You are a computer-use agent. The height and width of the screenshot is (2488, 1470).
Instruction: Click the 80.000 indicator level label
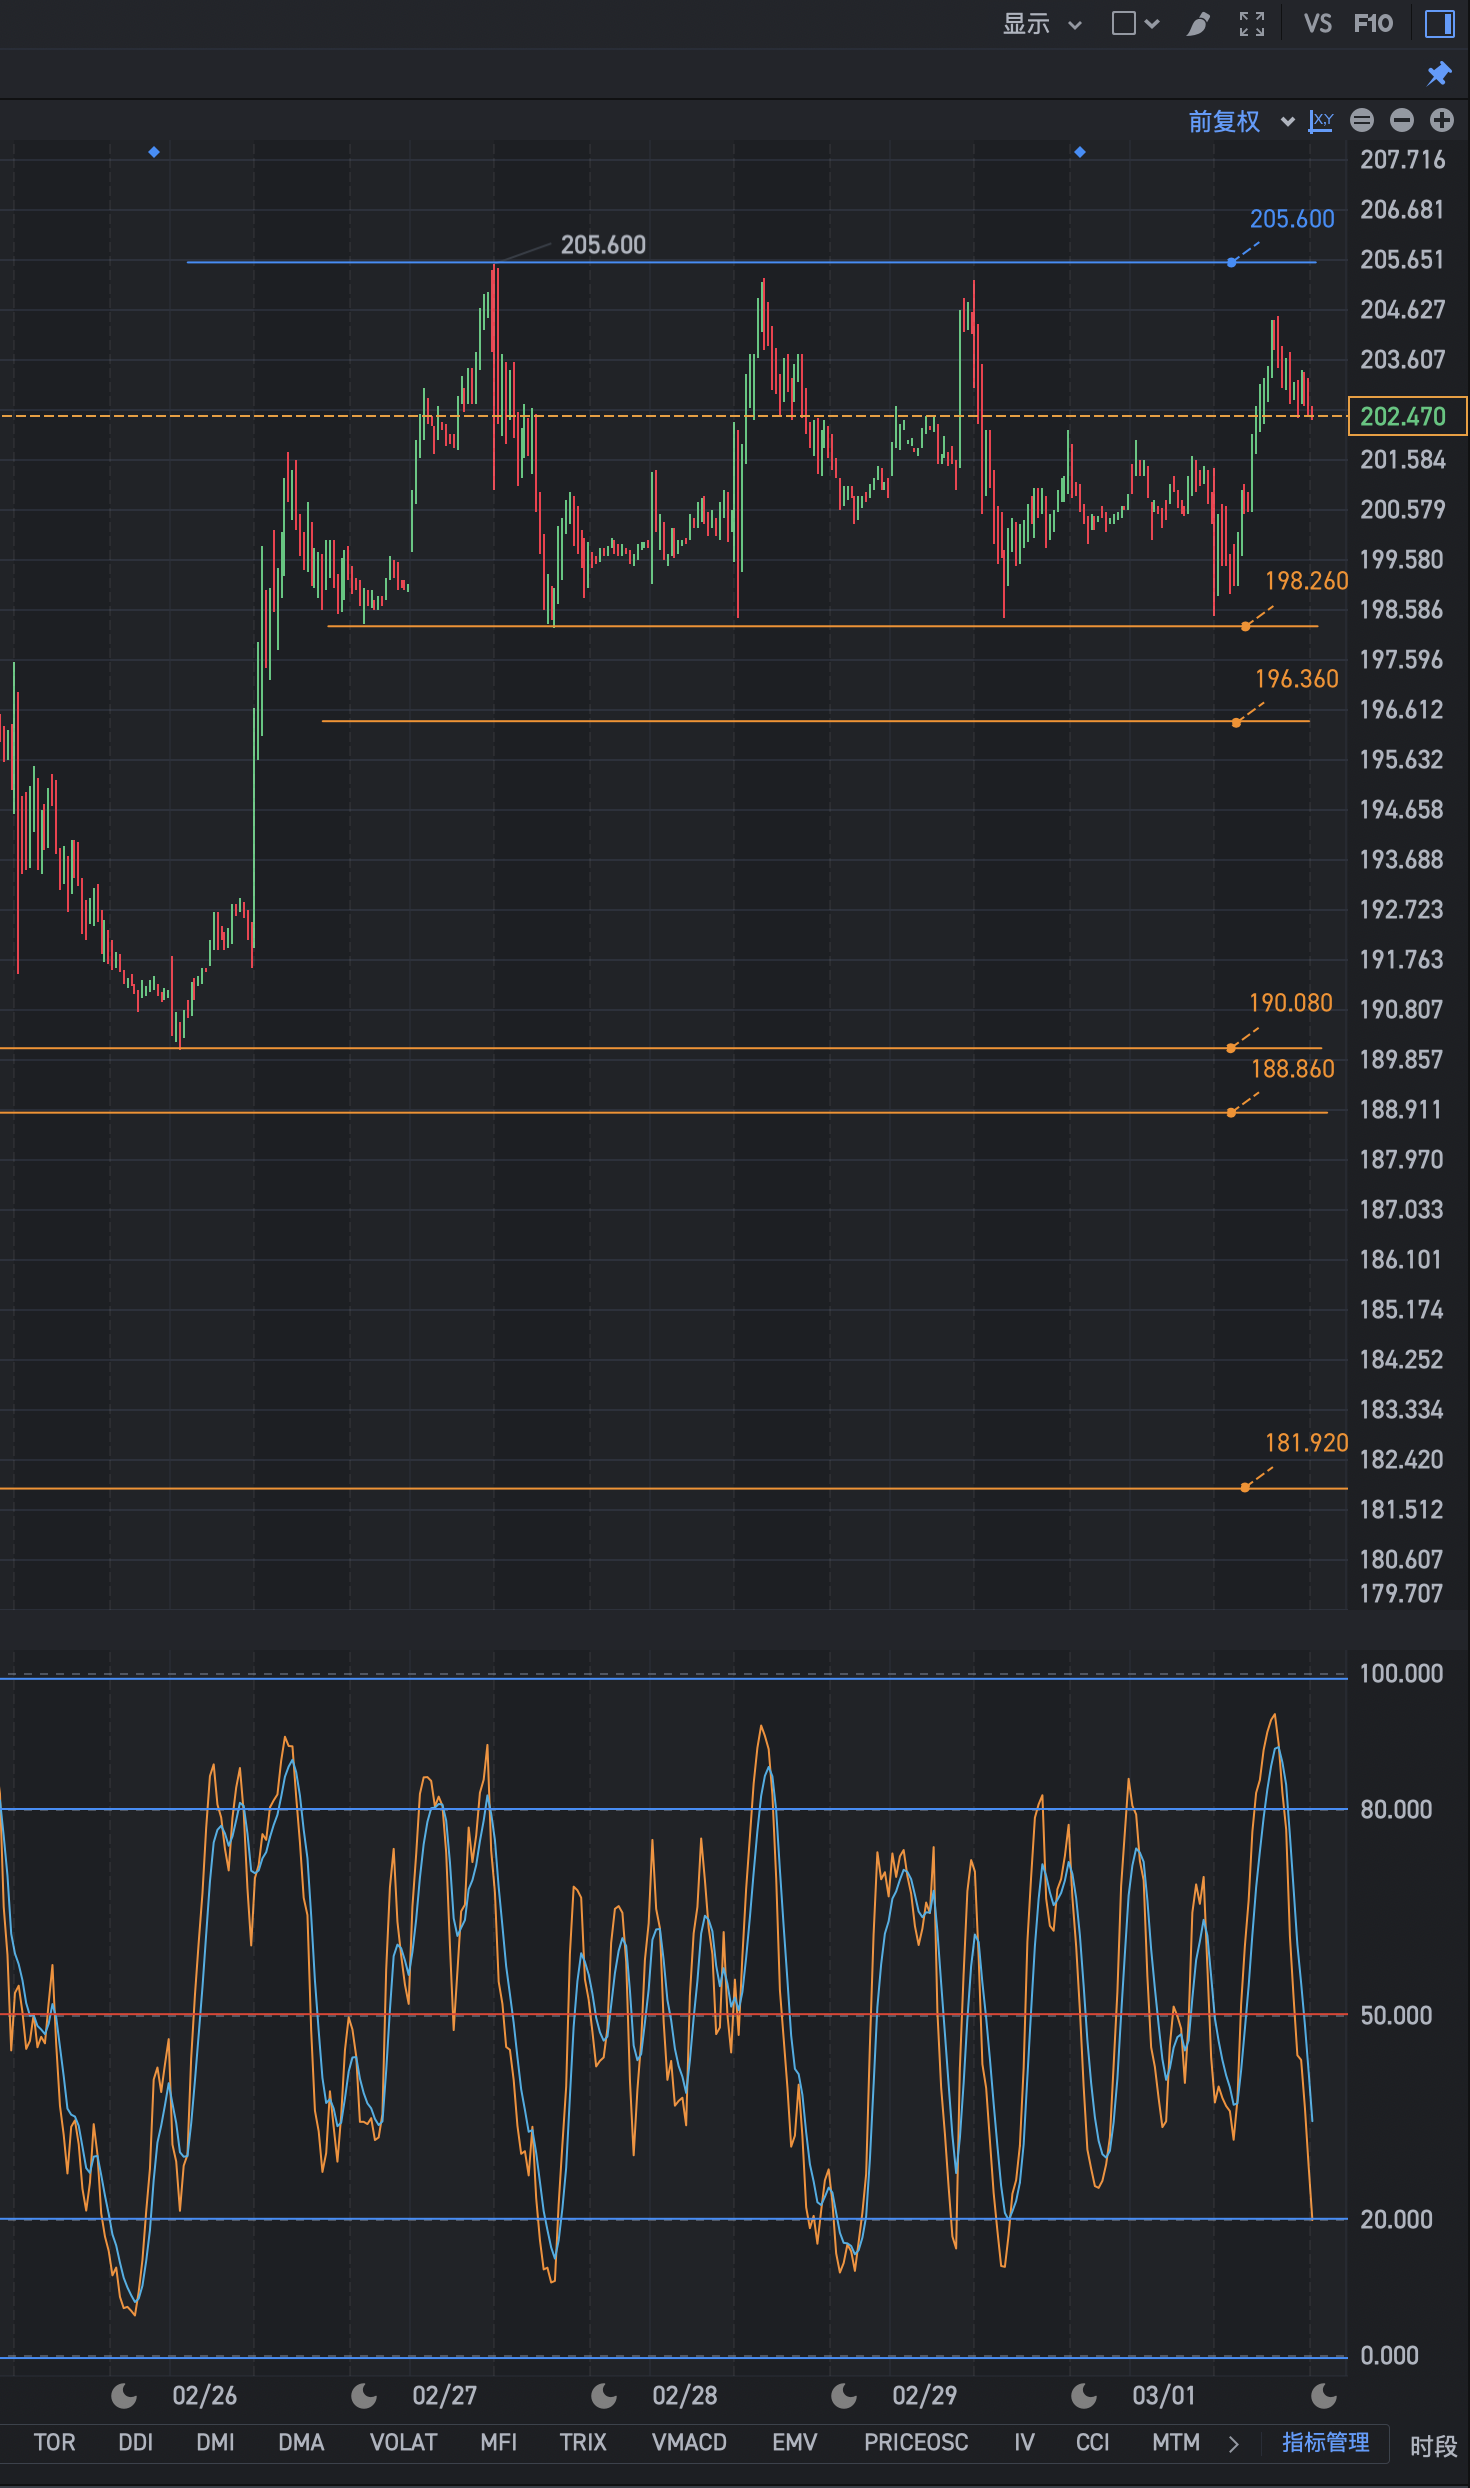coord(1396,1809)
